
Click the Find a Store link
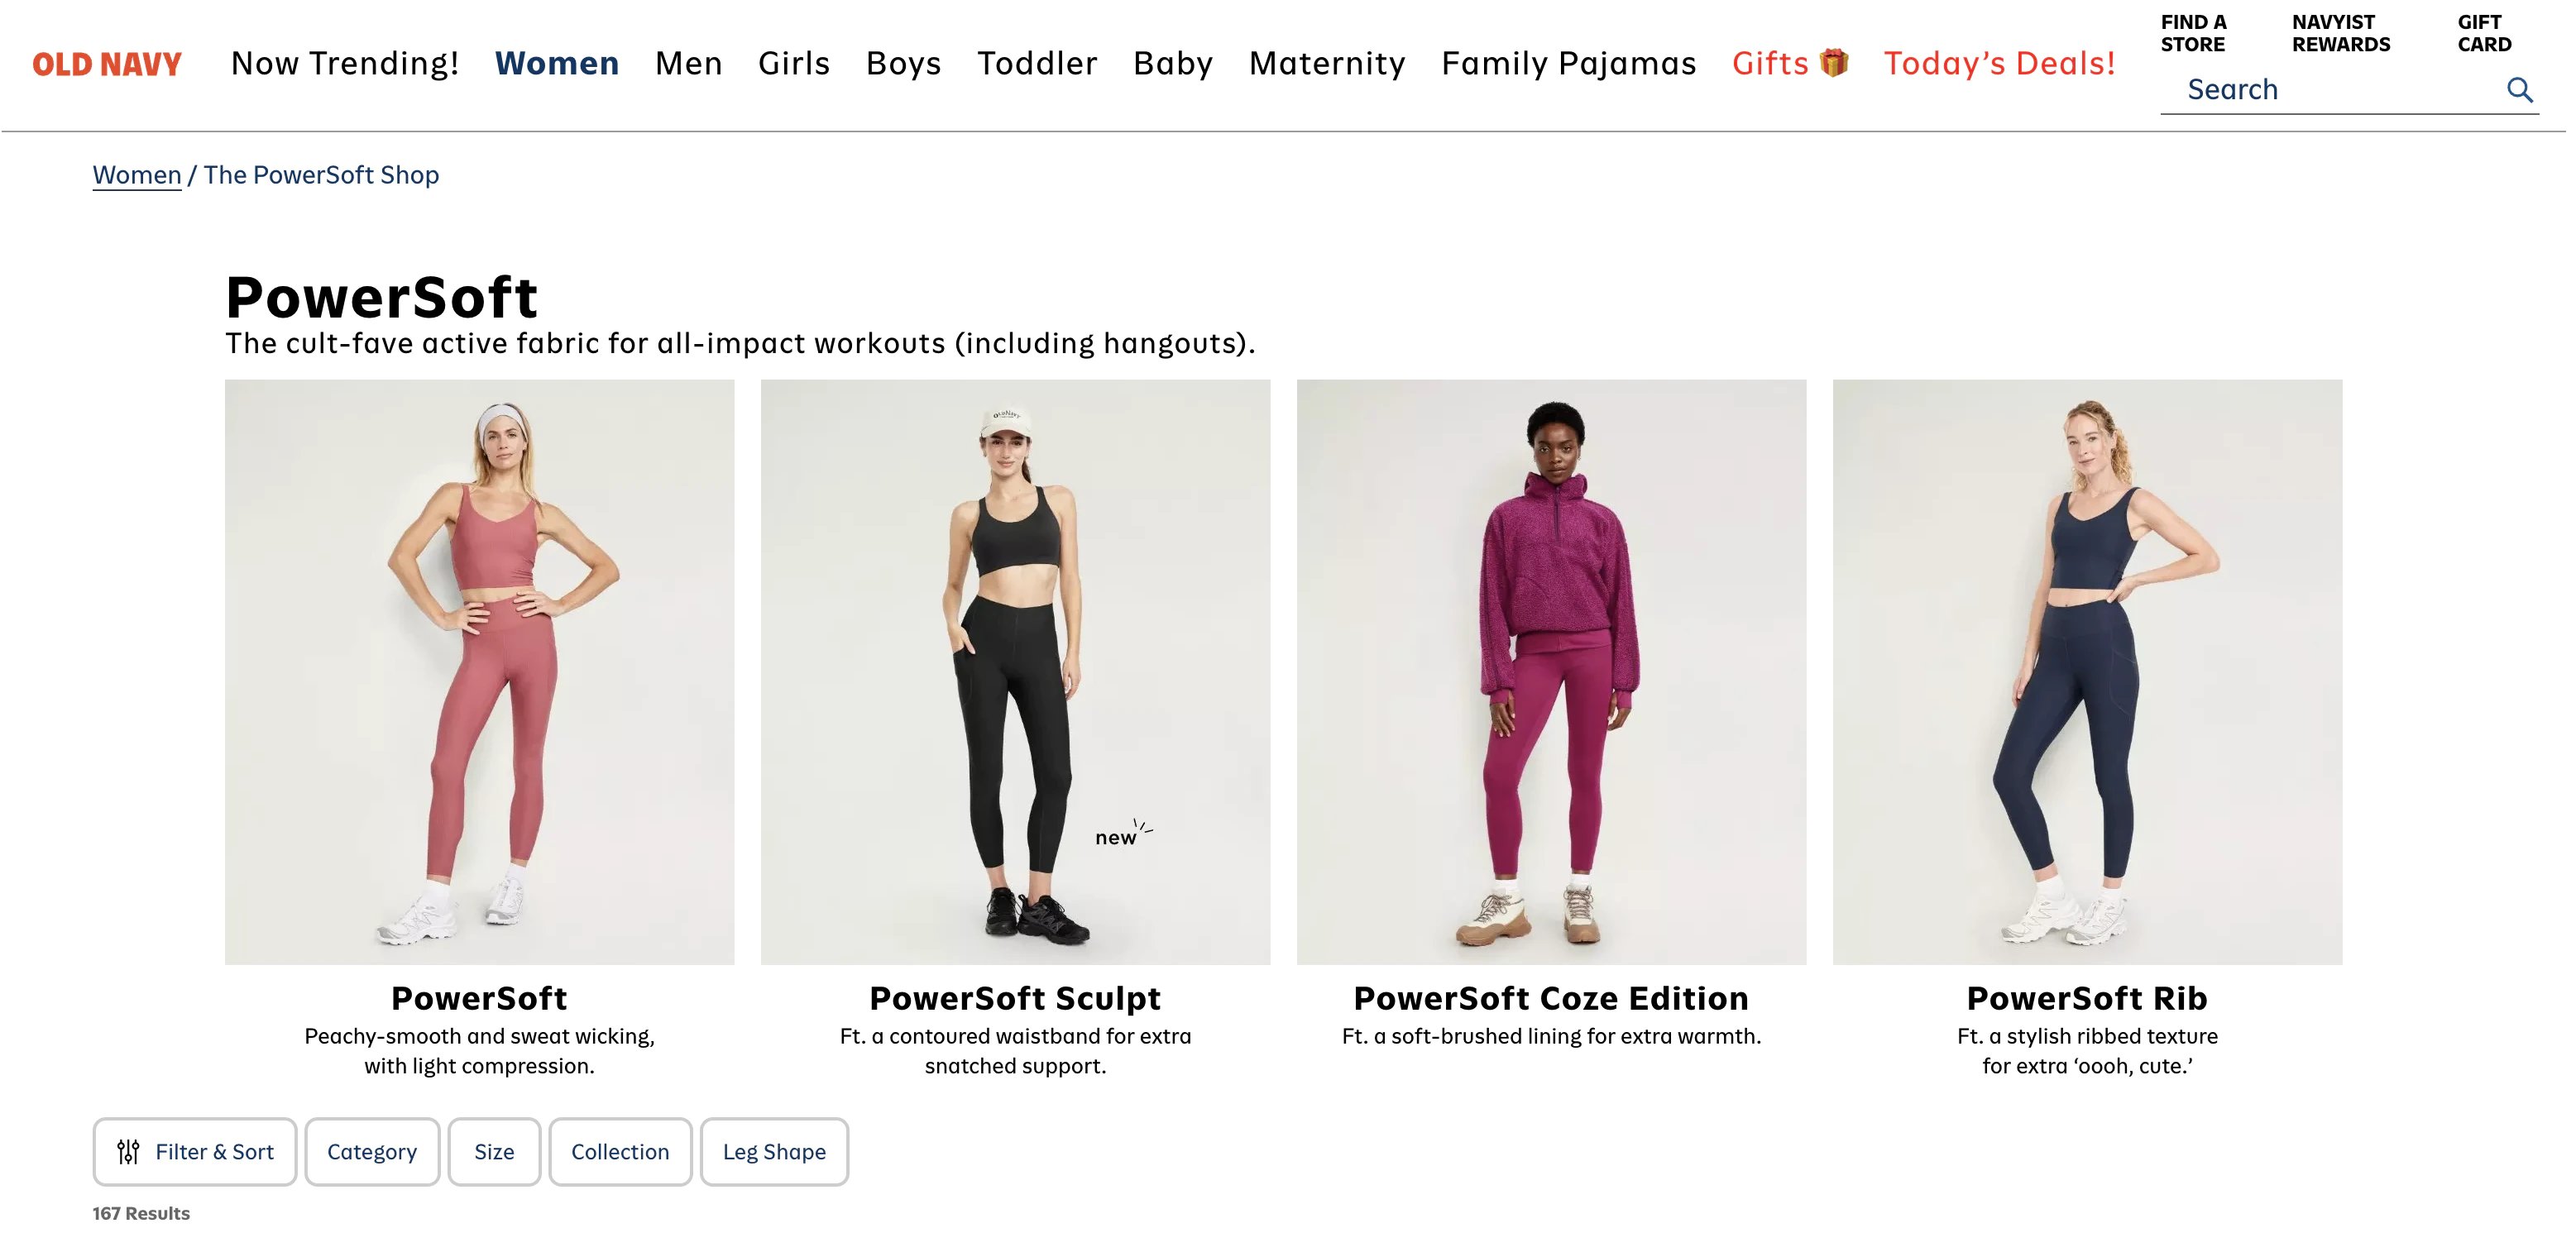point(2193,33)
